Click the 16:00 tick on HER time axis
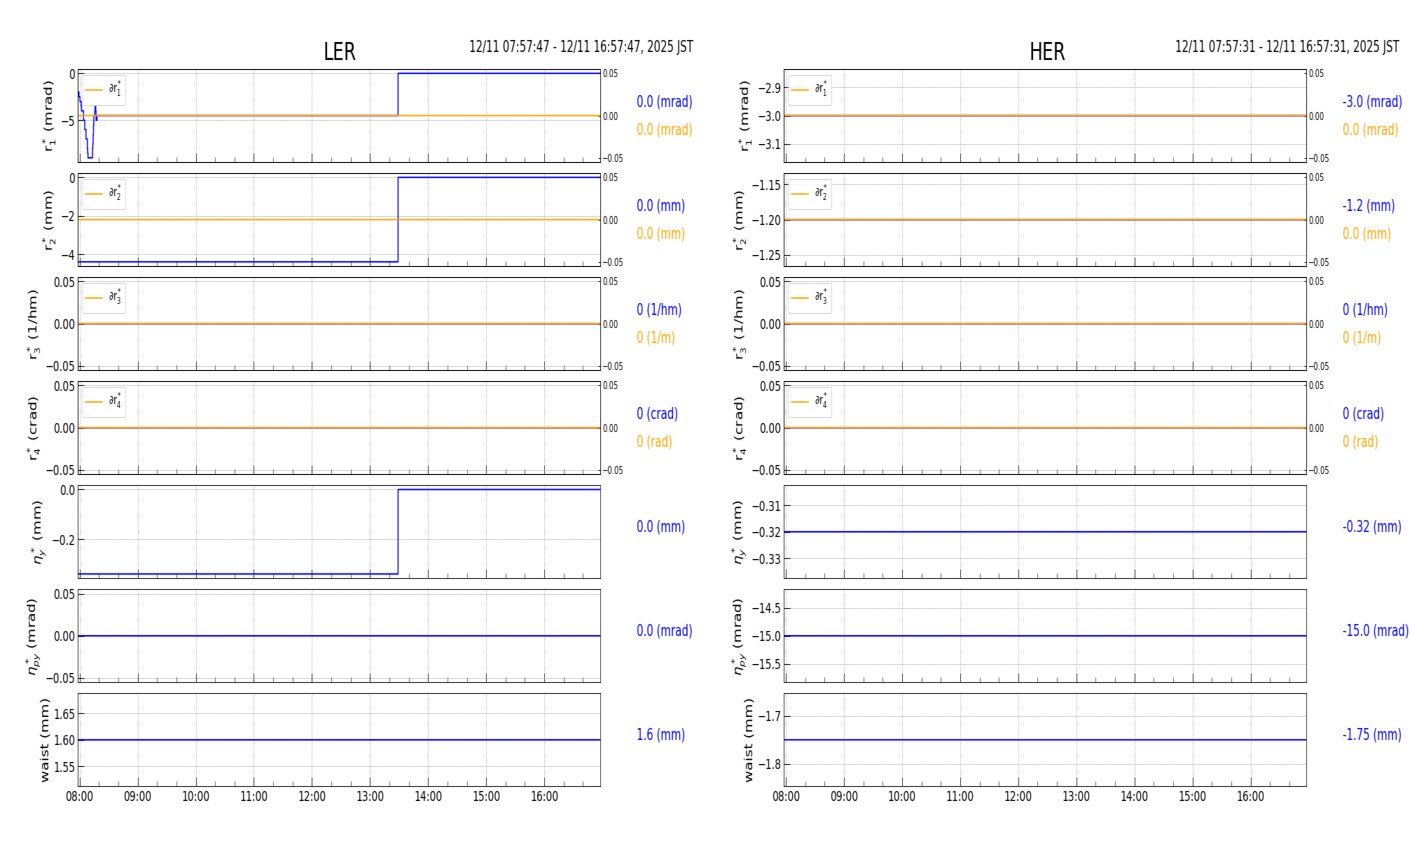Viewport: 1412px width, 864px height. (x=1250, y=797)
